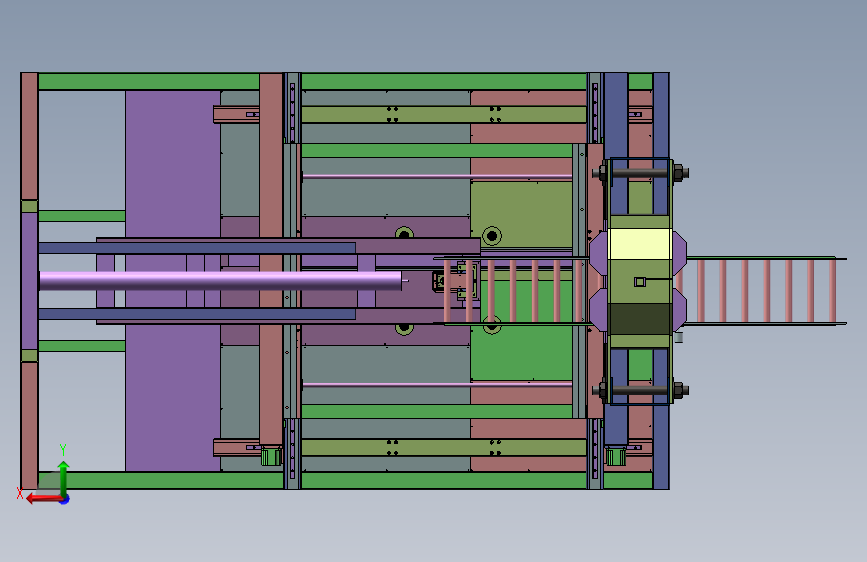The width and height of the screenshot is (867, 562).
Task: Select the large pink cylinder rod
Action: tap(221, 280)
